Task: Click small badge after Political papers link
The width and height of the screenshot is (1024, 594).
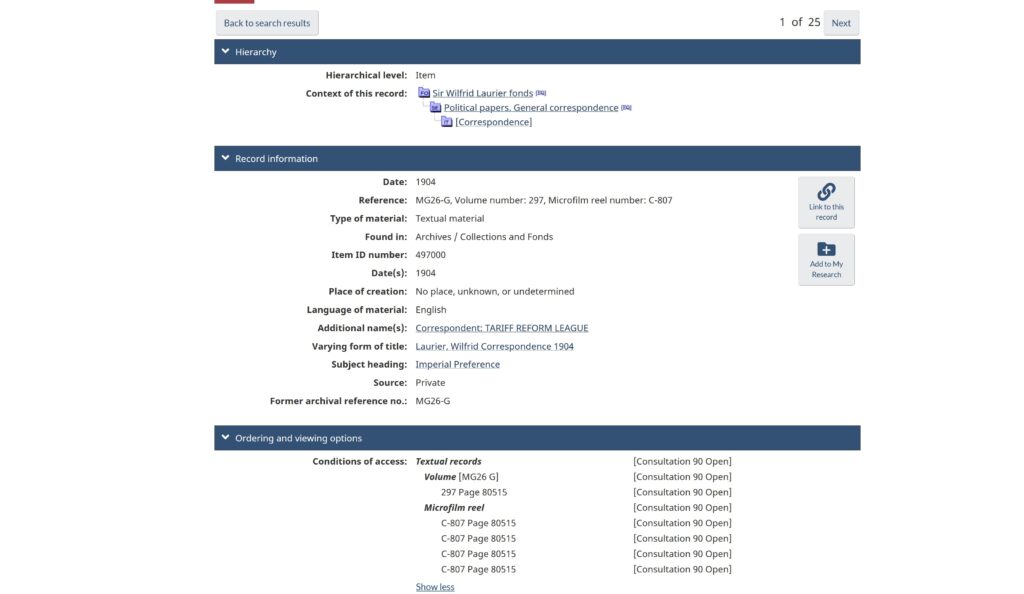Action: [x=626, y=108]
